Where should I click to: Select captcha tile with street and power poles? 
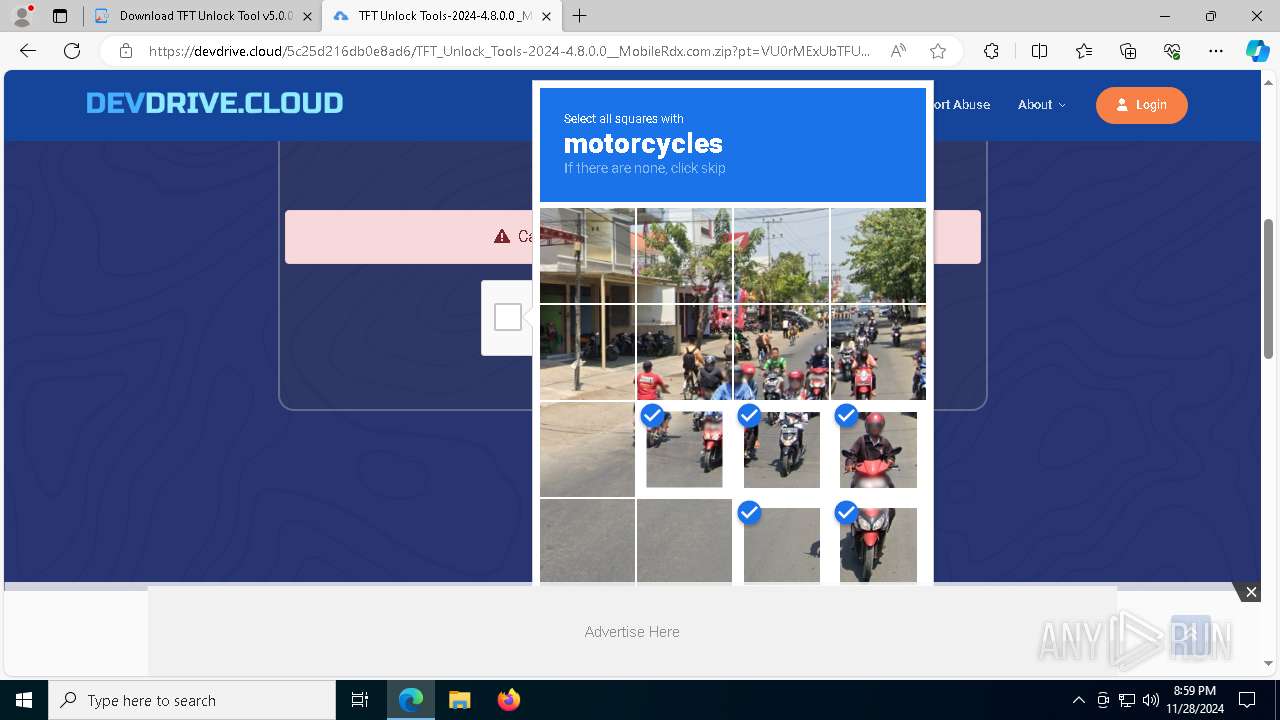tap(781, 255)
